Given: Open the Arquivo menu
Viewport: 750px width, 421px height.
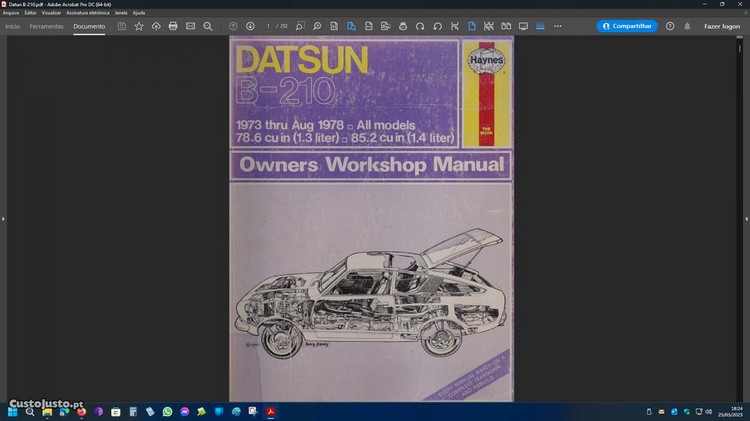Looking at the screenshot, I should point(11,13).
